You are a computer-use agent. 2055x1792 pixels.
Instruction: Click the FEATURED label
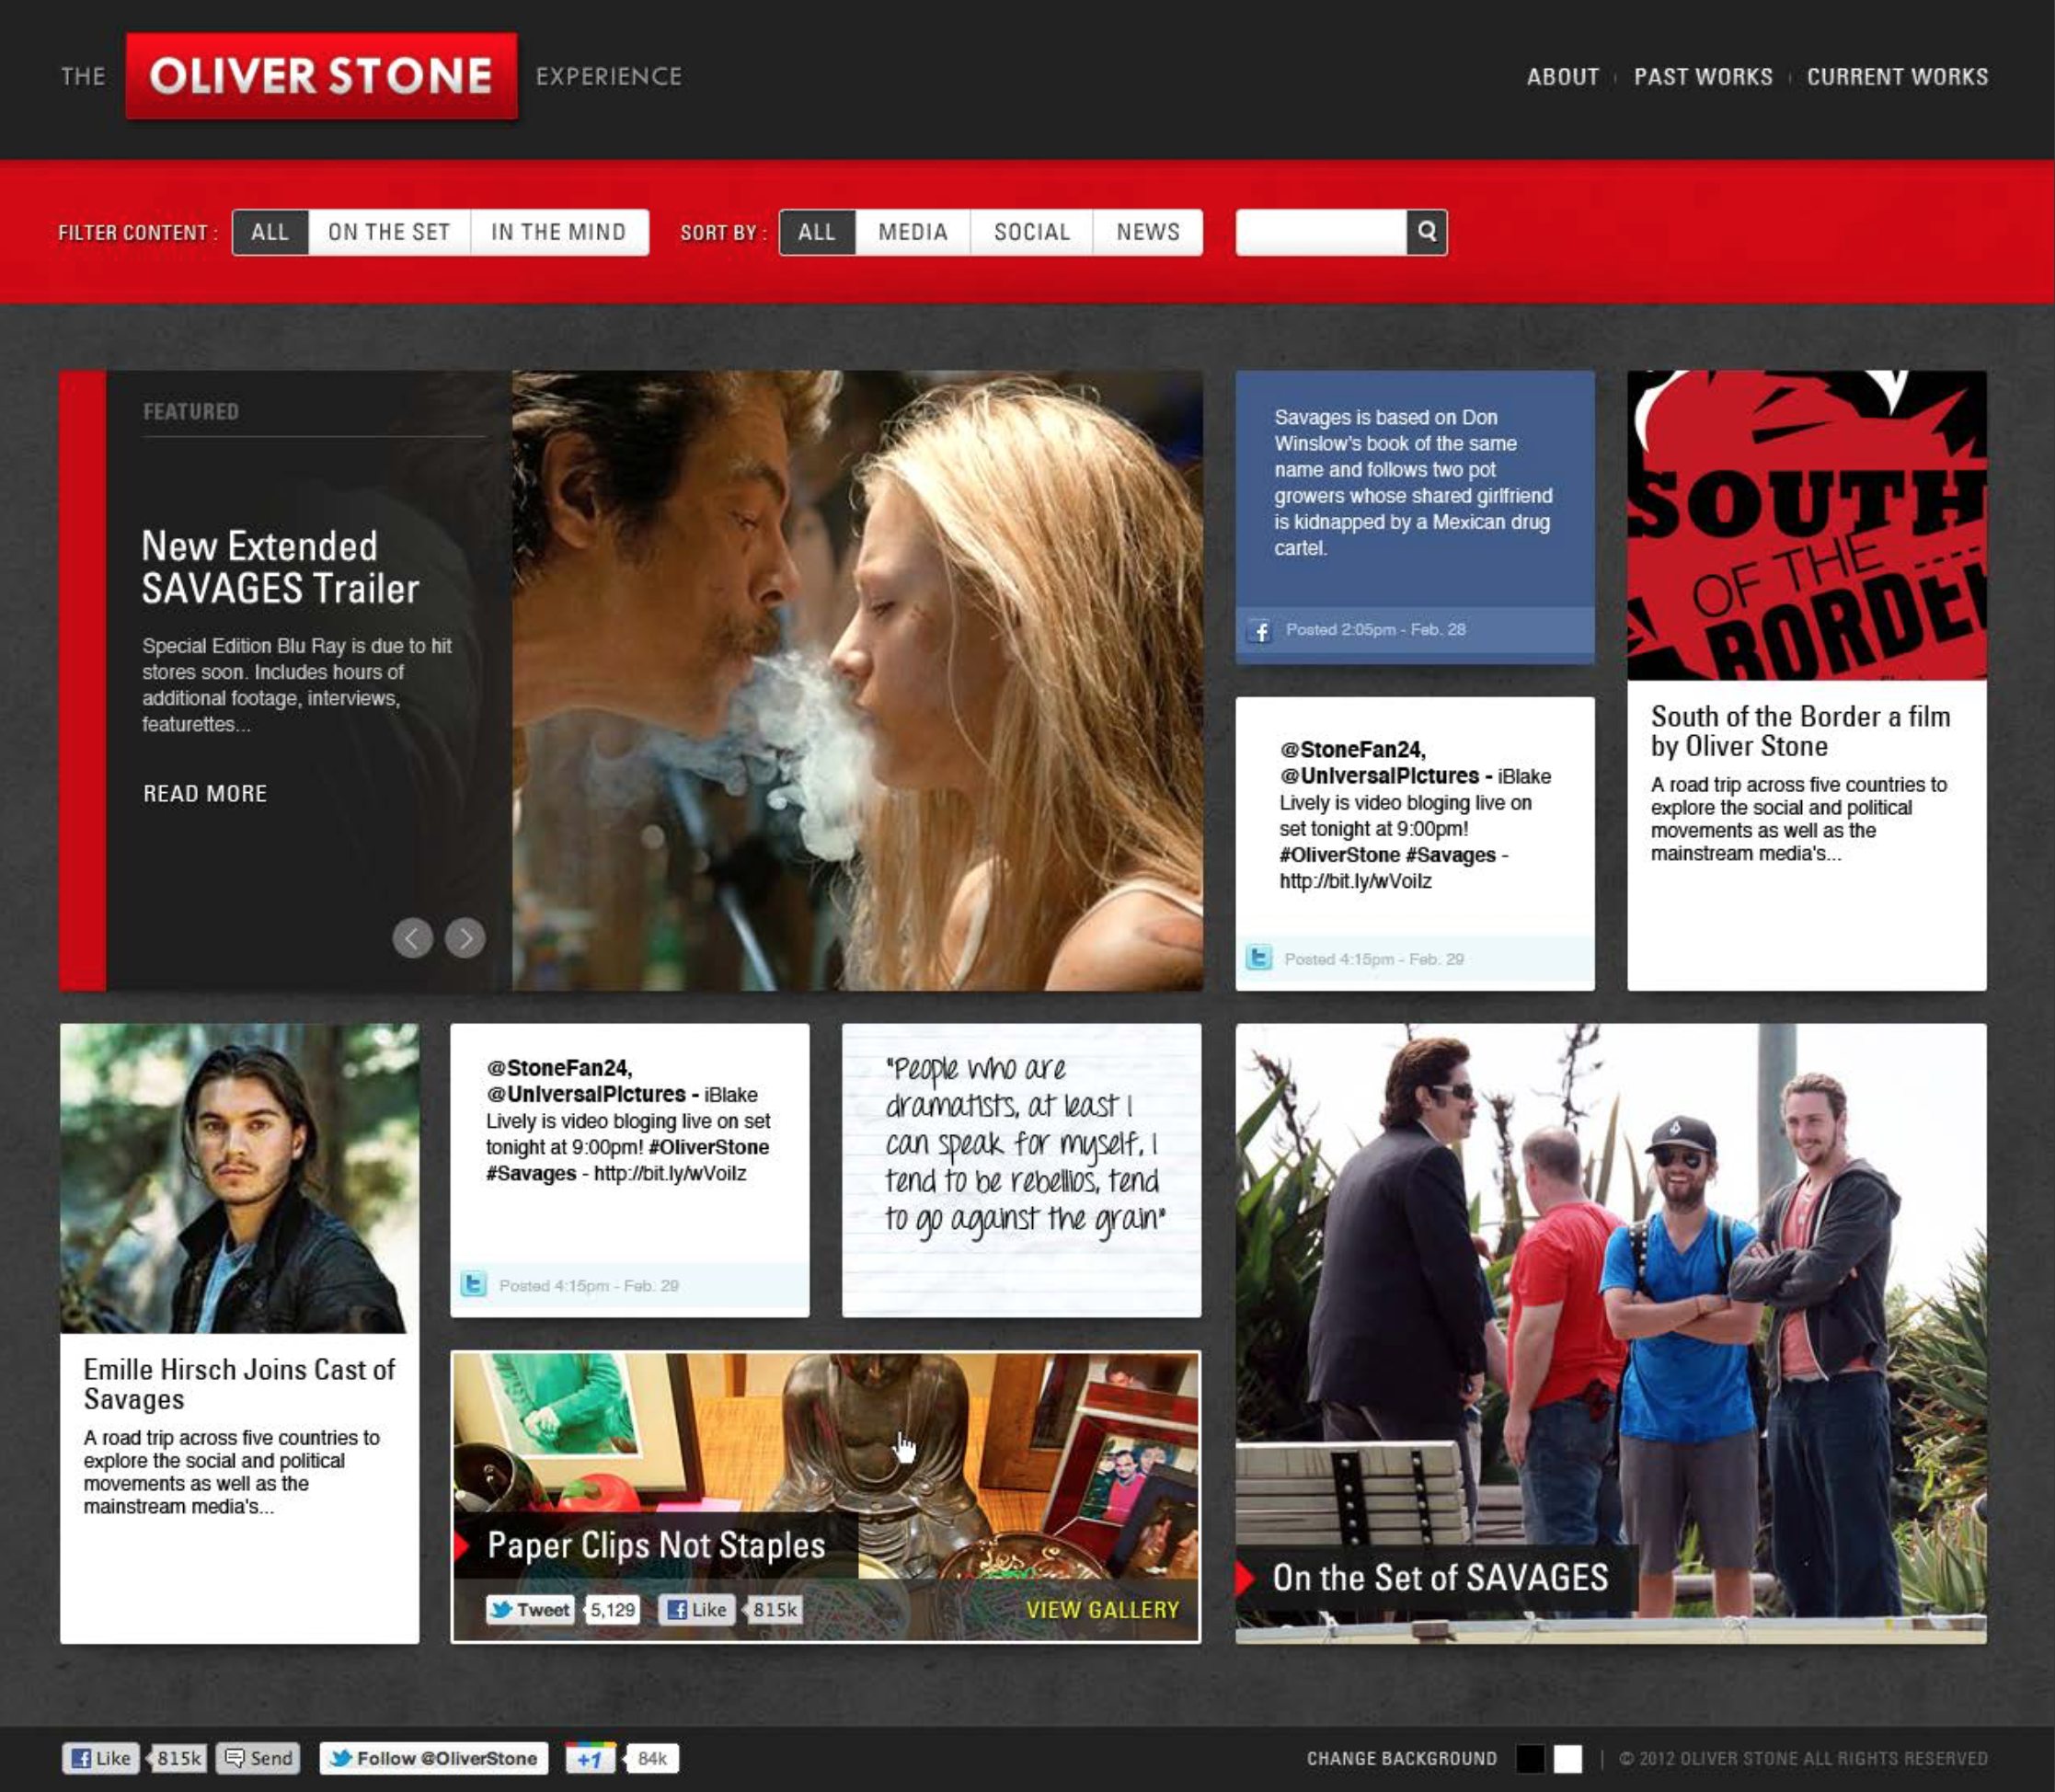coord(191,412)
